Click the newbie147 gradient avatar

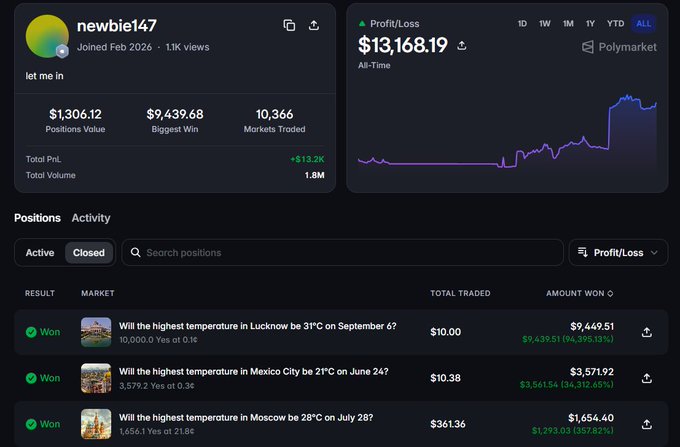pos(47,36)
